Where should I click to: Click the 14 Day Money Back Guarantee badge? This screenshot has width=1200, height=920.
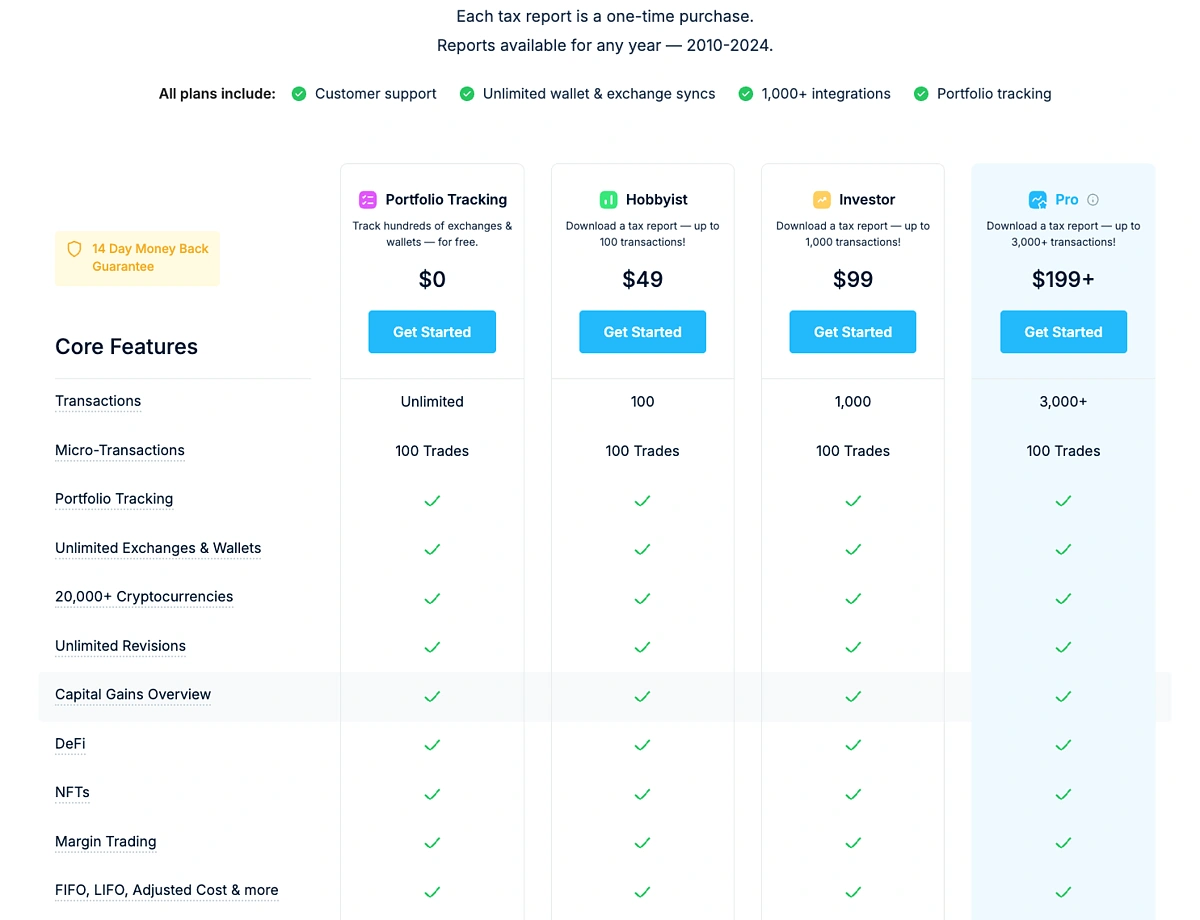point(137,257)
